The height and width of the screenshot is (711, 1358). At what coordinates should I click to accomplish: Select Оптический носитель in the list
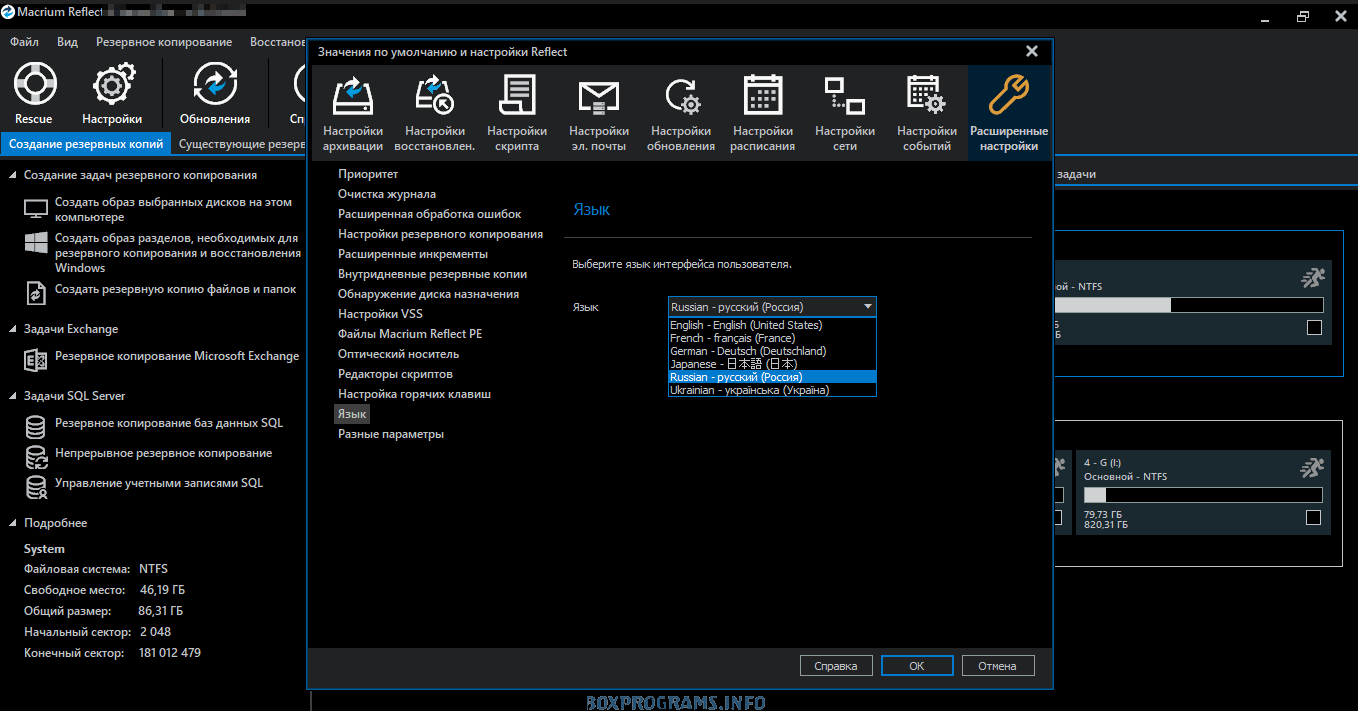click(399, 354)
